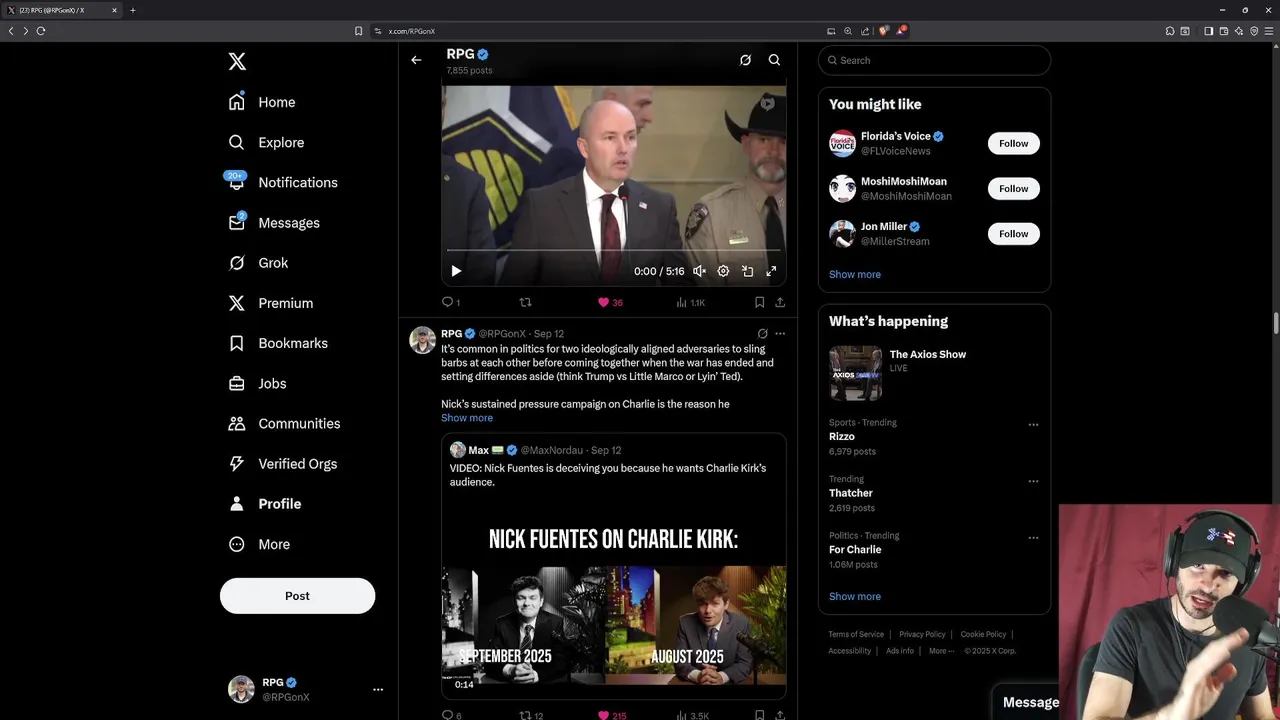Open Privacy Policy link

[922, 634]
